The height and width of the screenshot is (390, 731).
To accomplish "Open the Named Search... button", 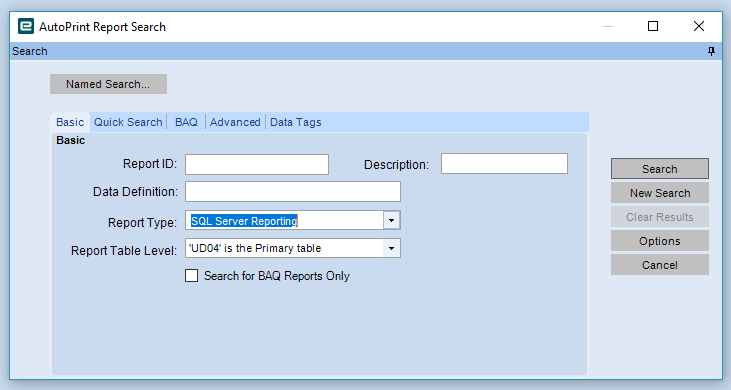I will click(x=108, y=84).
